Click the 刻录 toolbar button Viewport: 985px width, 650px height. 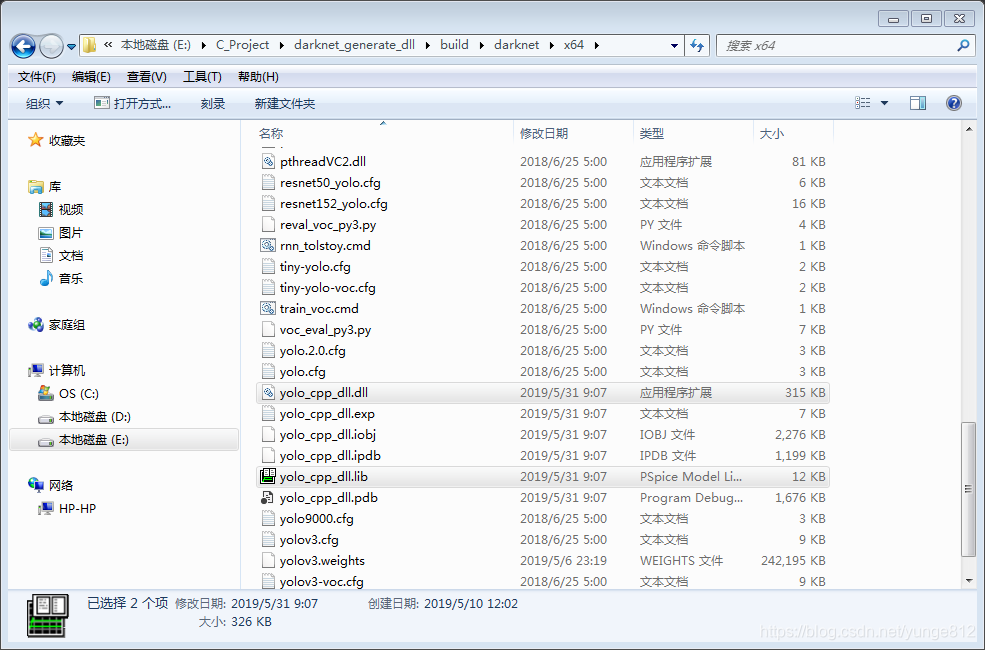click(213, 103)
